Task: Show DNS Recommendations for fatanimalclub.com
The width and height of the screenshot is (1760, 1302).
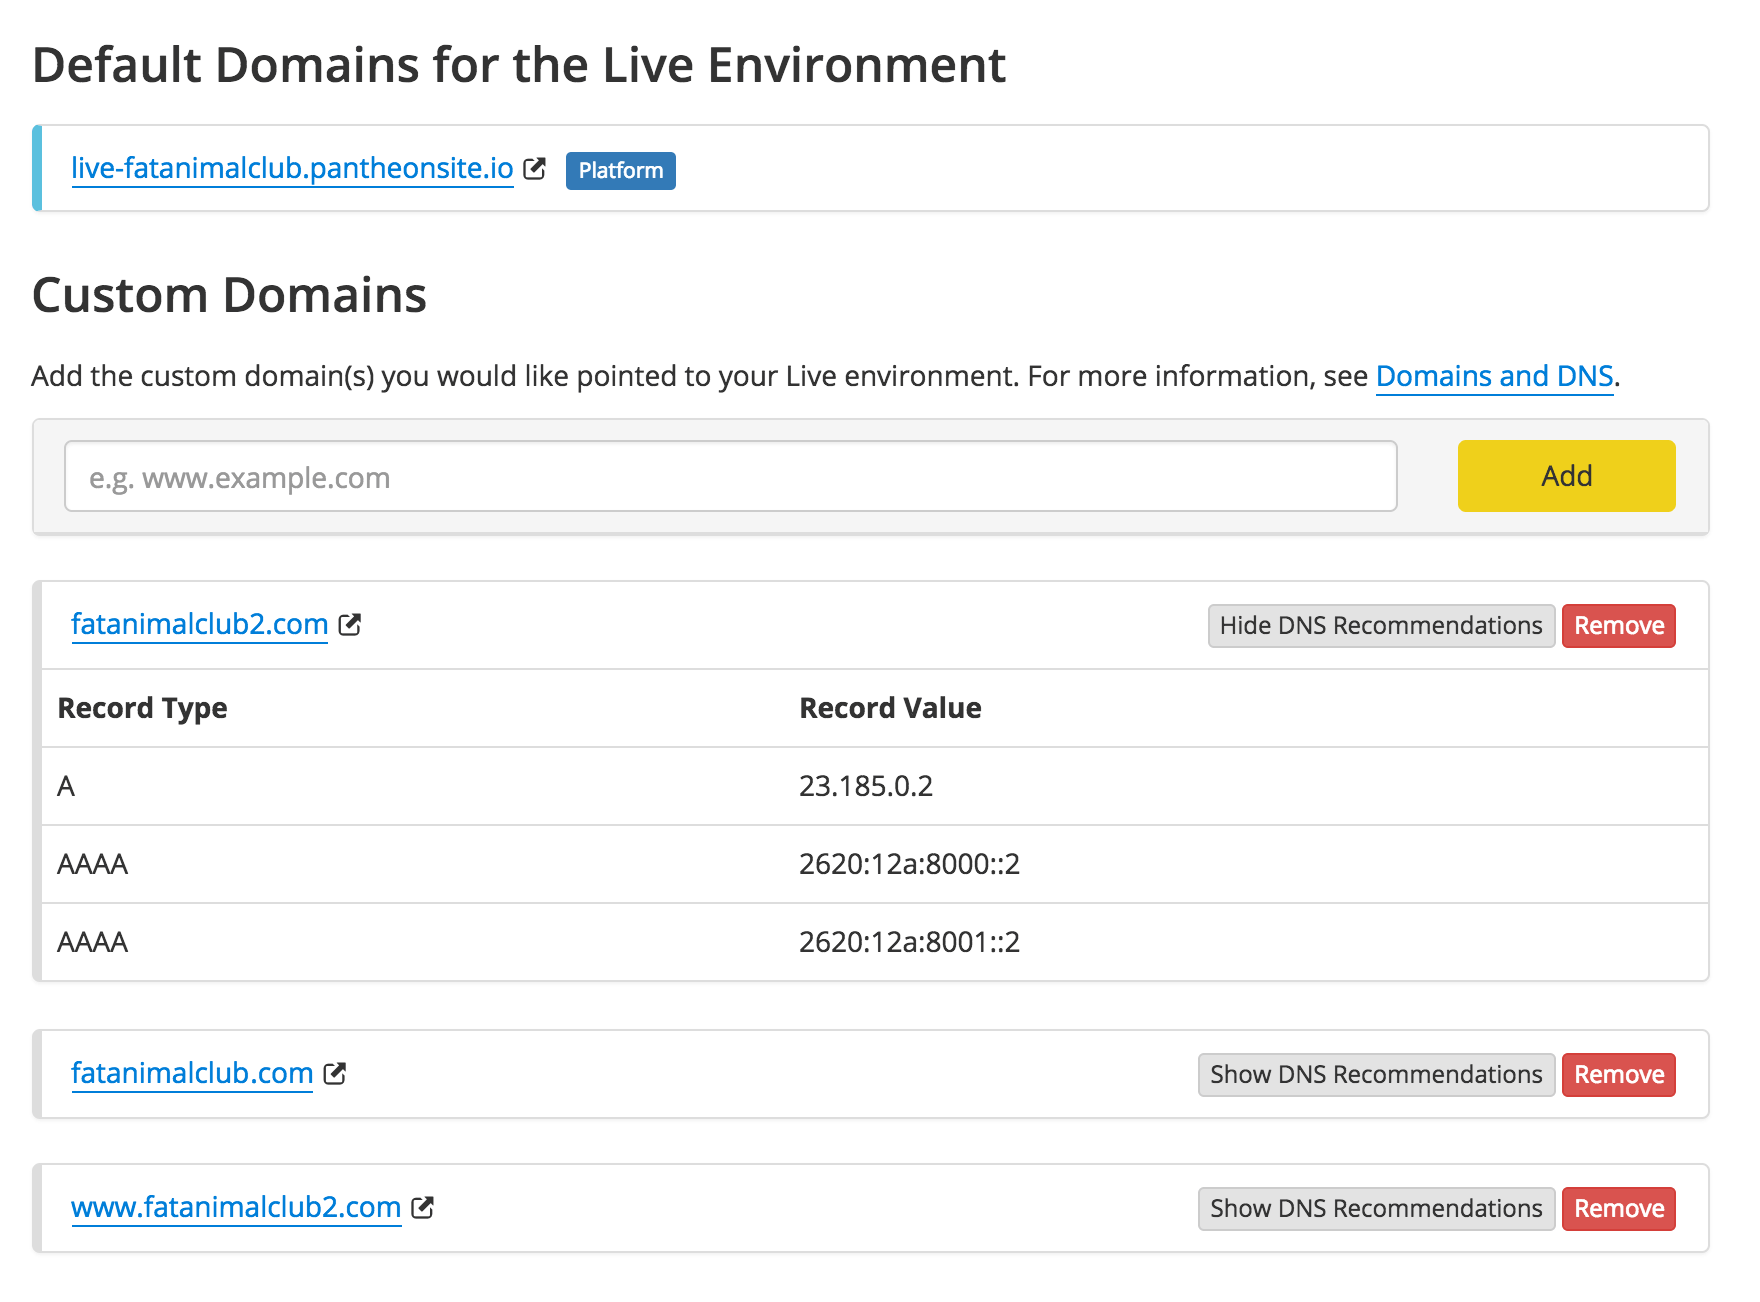Action: point(1376,1075)
